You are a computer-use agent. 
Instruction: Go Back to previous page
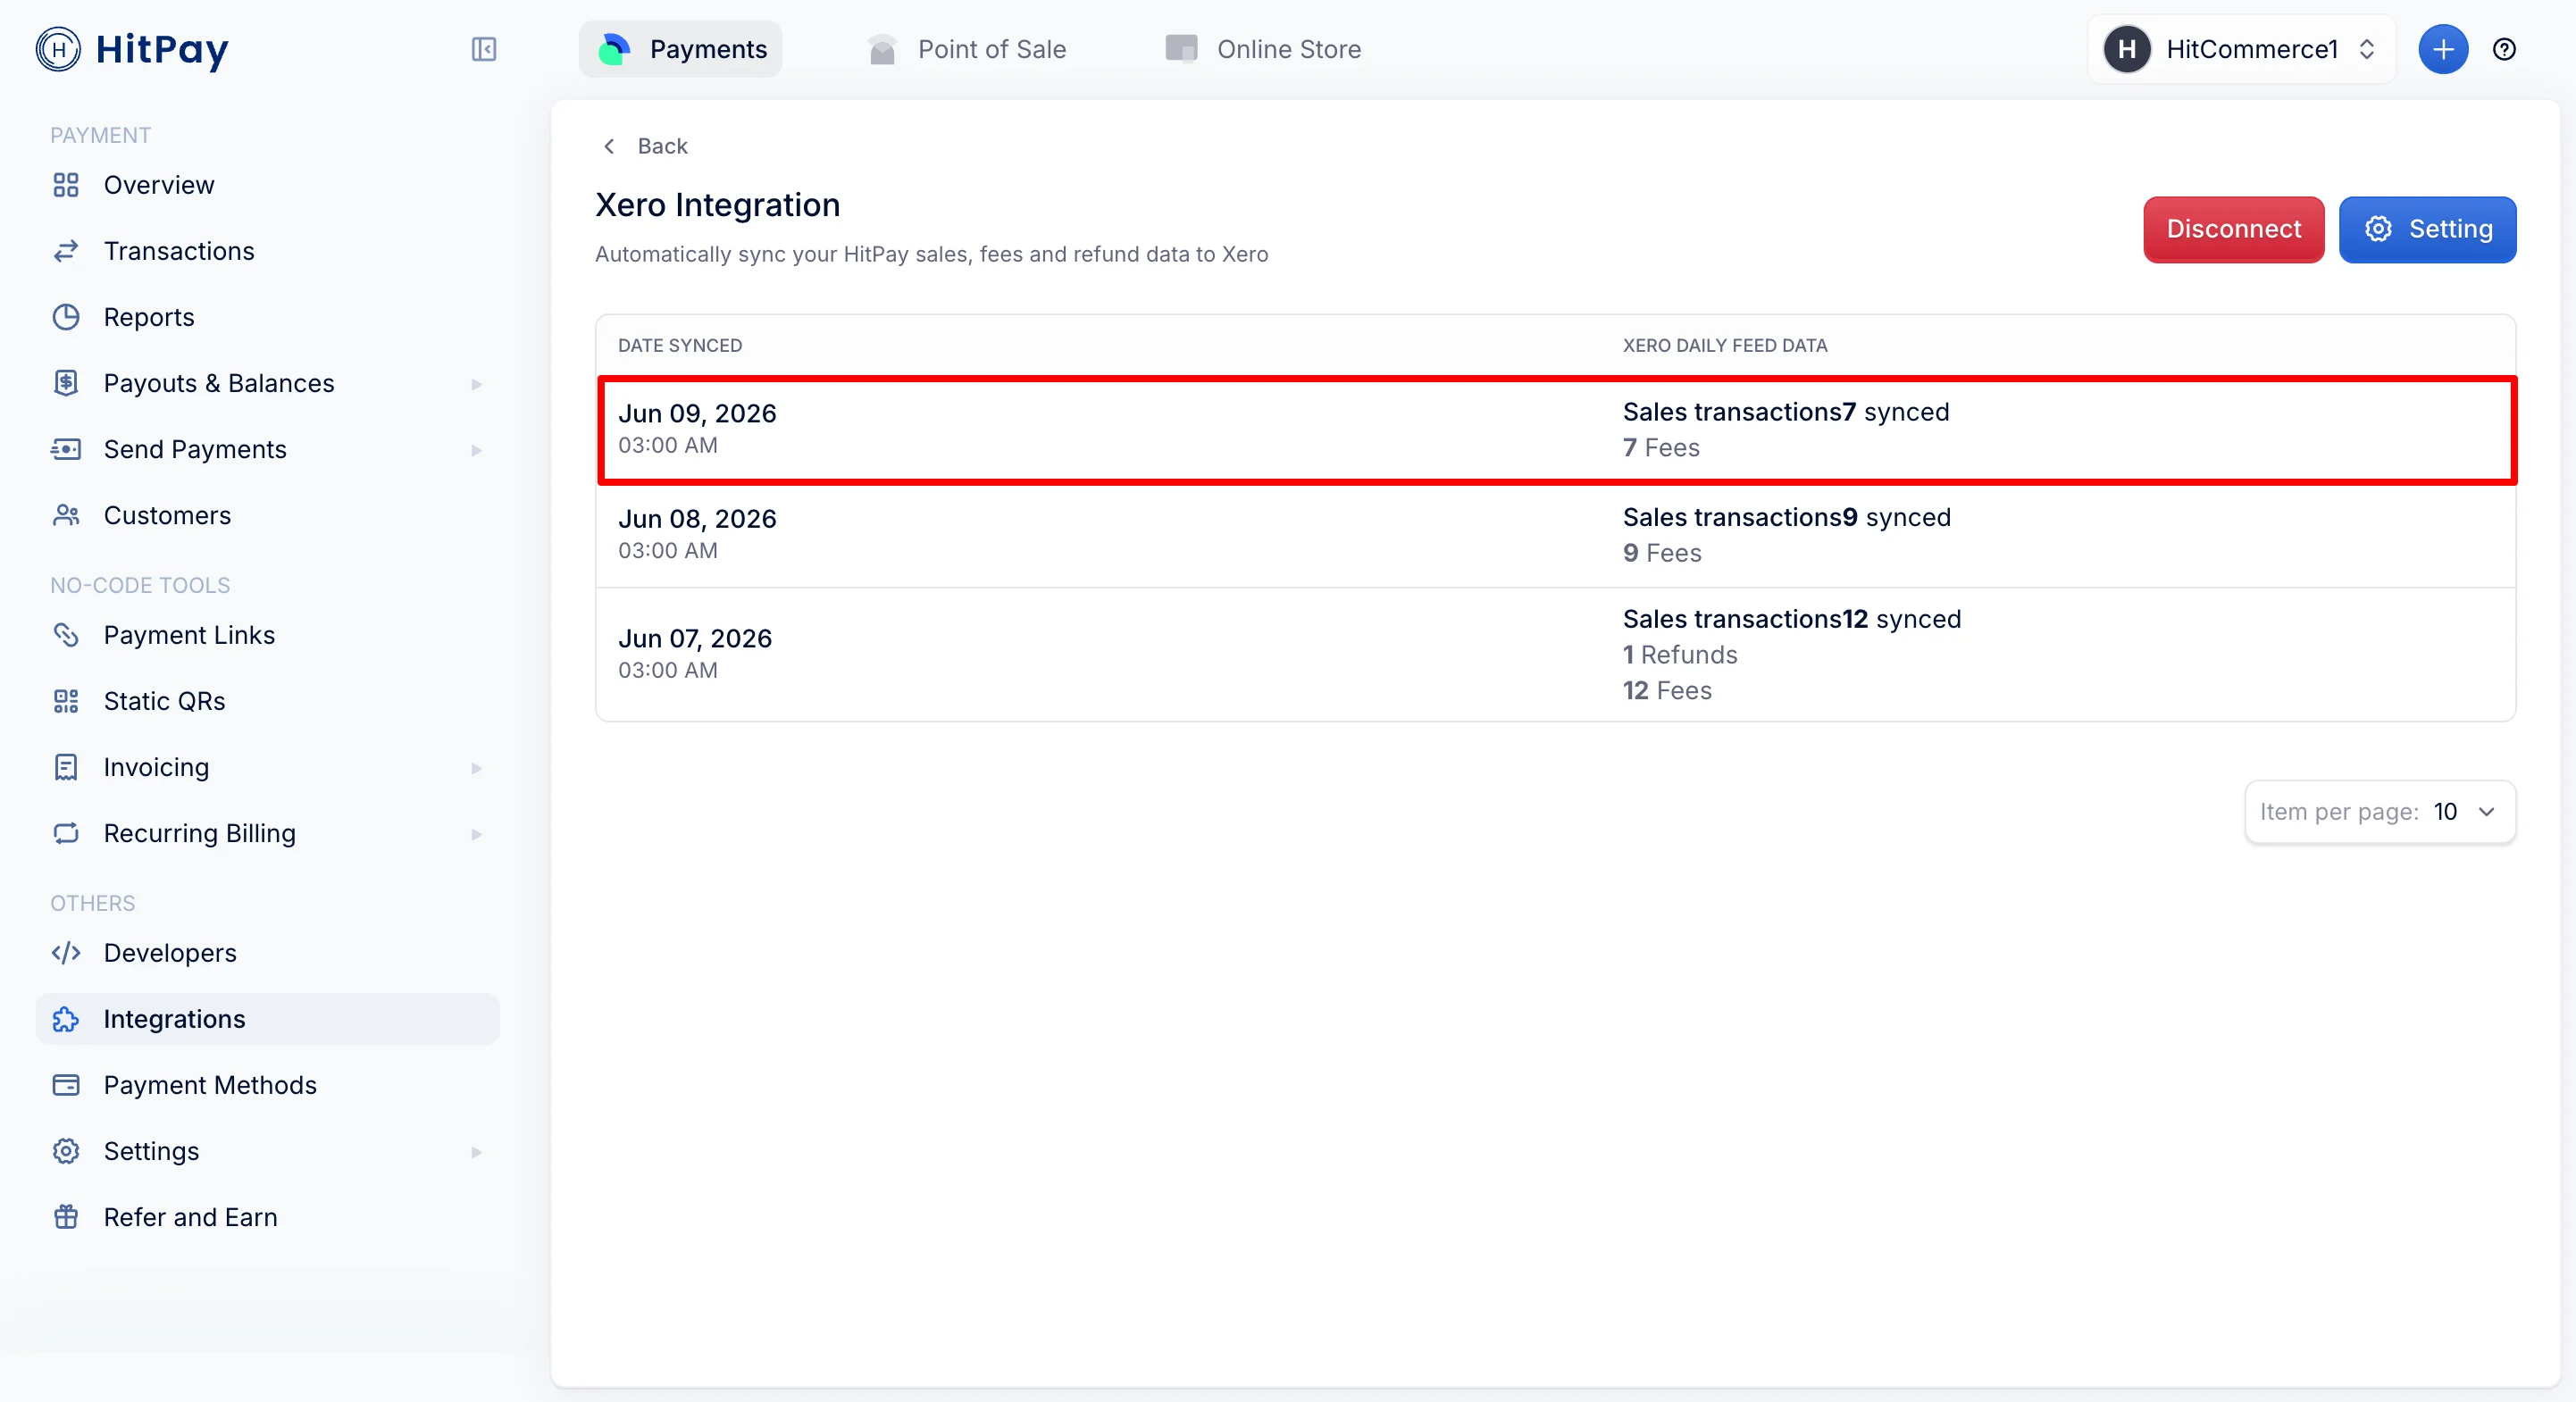645,146
